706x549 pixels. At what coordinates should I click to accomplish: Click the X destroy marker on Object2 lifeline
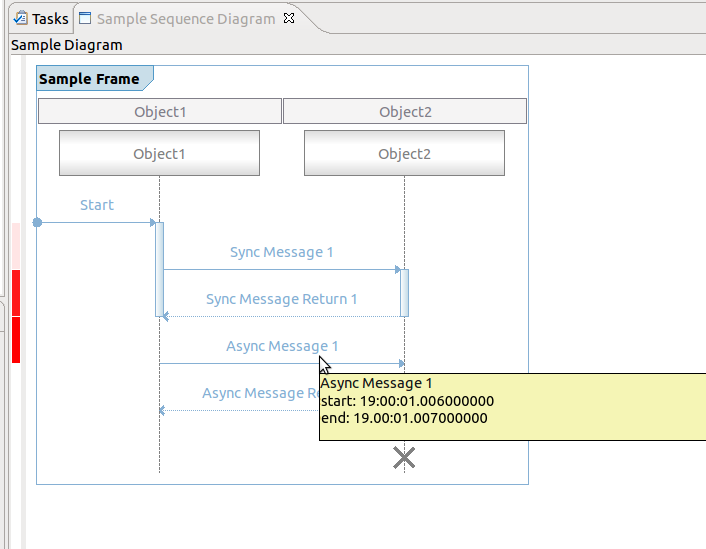[404, 458]
